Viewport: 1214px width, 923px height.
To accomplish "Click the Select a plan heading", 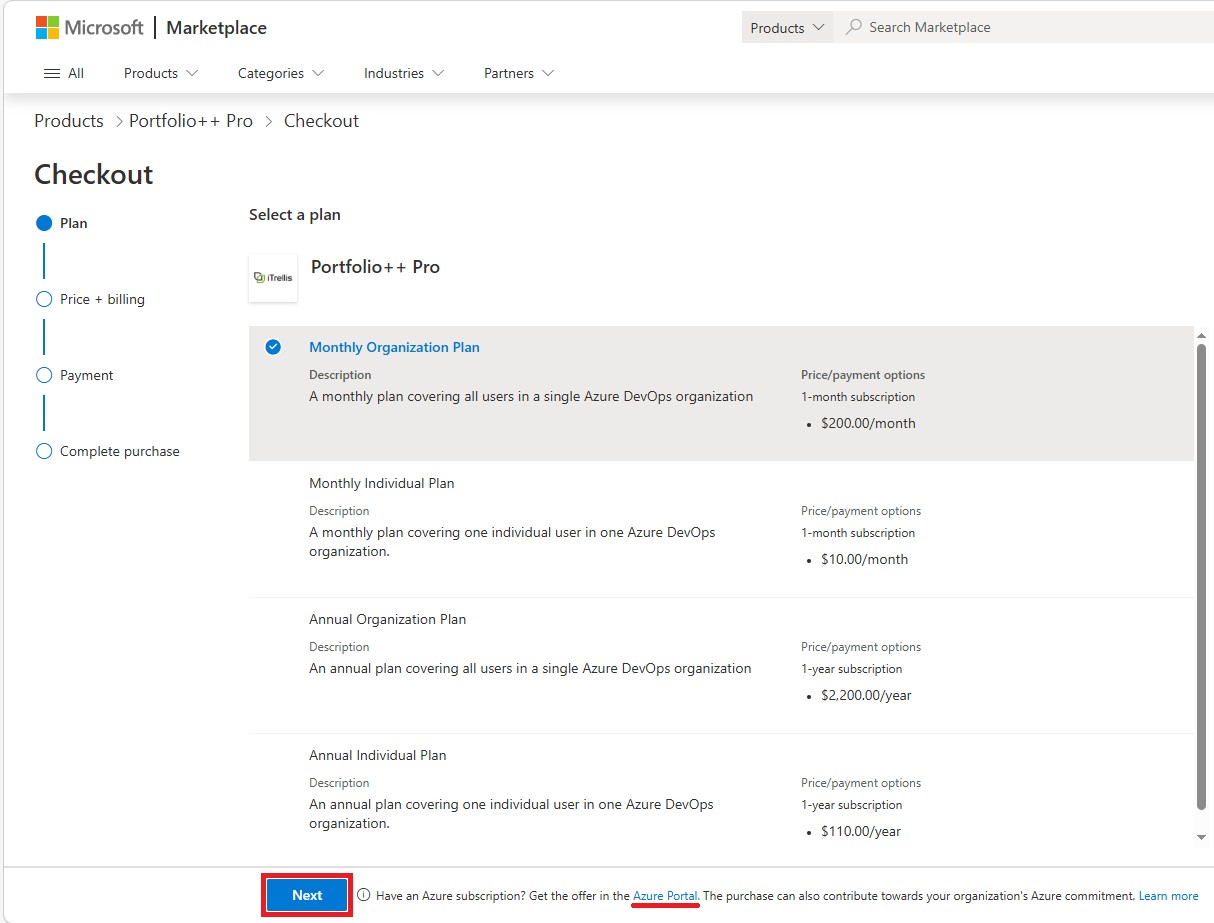I will pos(295,215).
